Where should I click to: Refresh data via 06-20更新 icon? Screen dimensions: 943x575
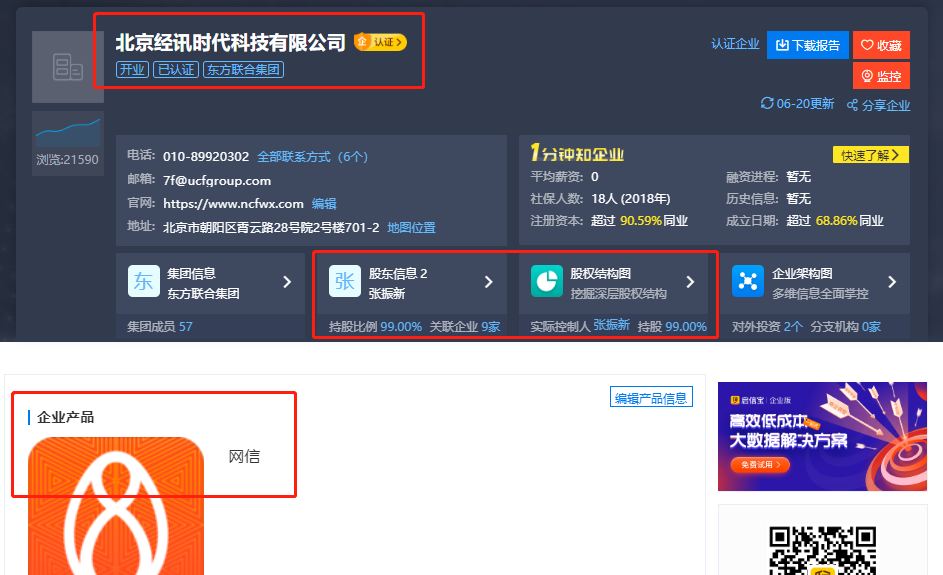coord(767,103)
